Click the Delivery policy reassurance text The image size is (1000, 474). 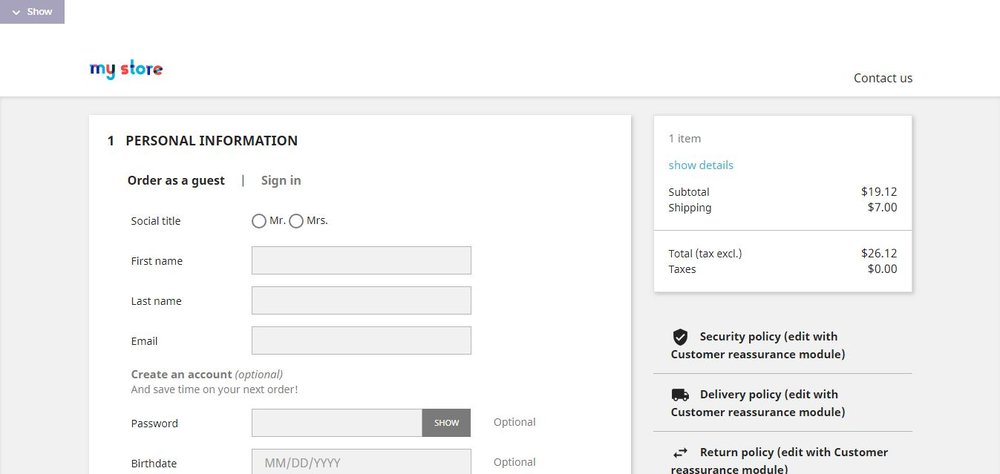pyautogui.click(x=758, y=403)
